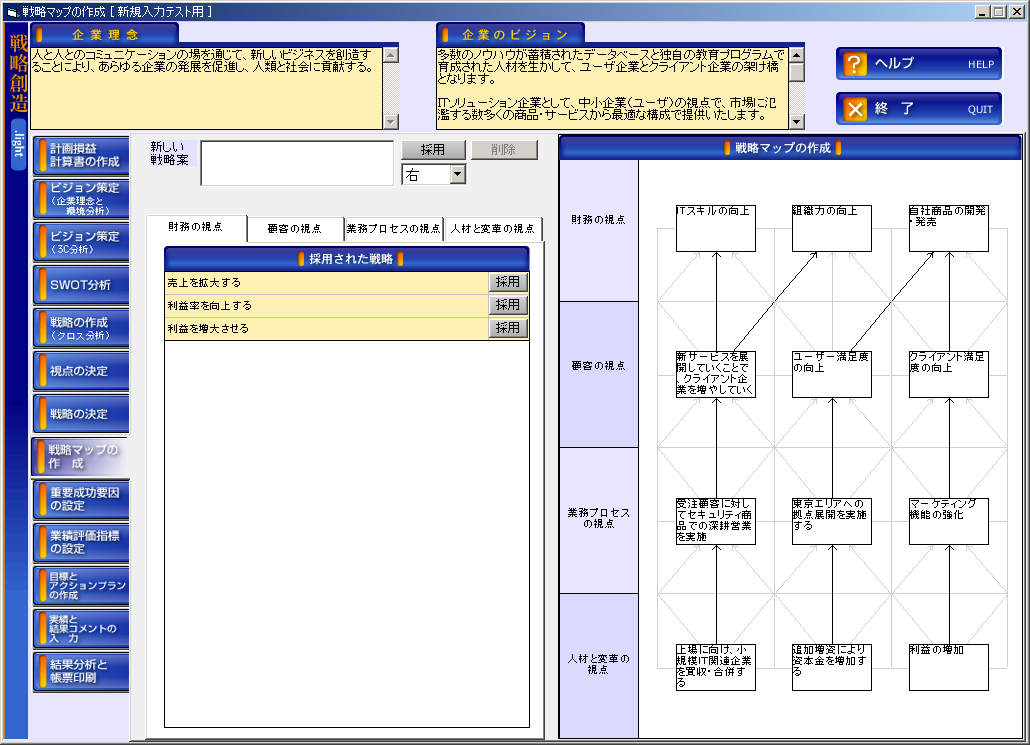
Task: Click the .light vertical label in sidebar
Action: 18,145
